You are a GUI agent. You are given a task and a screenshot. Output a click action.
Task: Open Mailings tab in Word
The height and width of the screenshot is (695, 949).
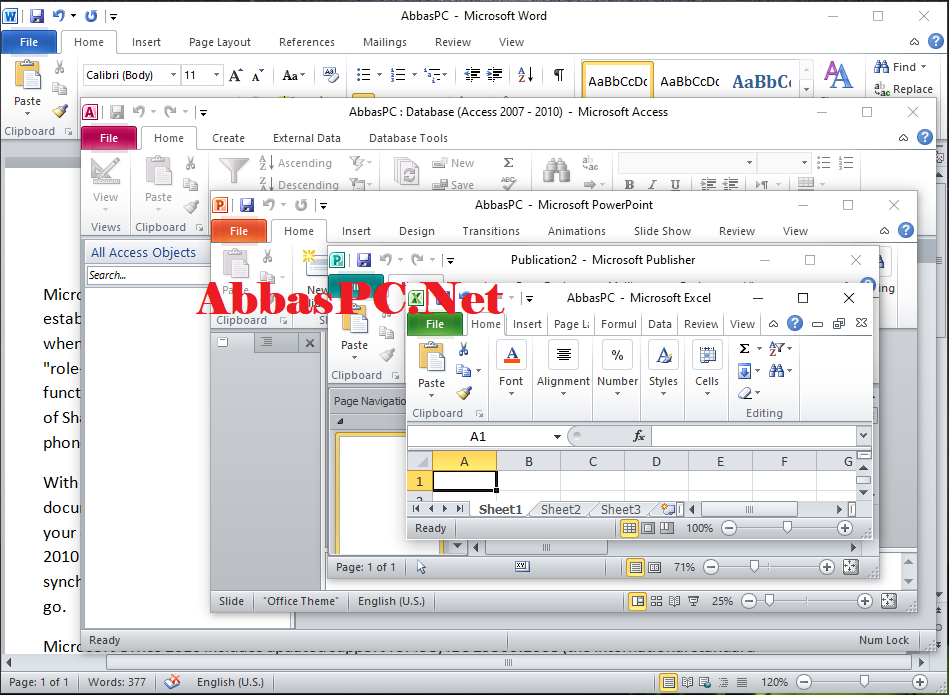pyautogui.click(x=385, y=42)
